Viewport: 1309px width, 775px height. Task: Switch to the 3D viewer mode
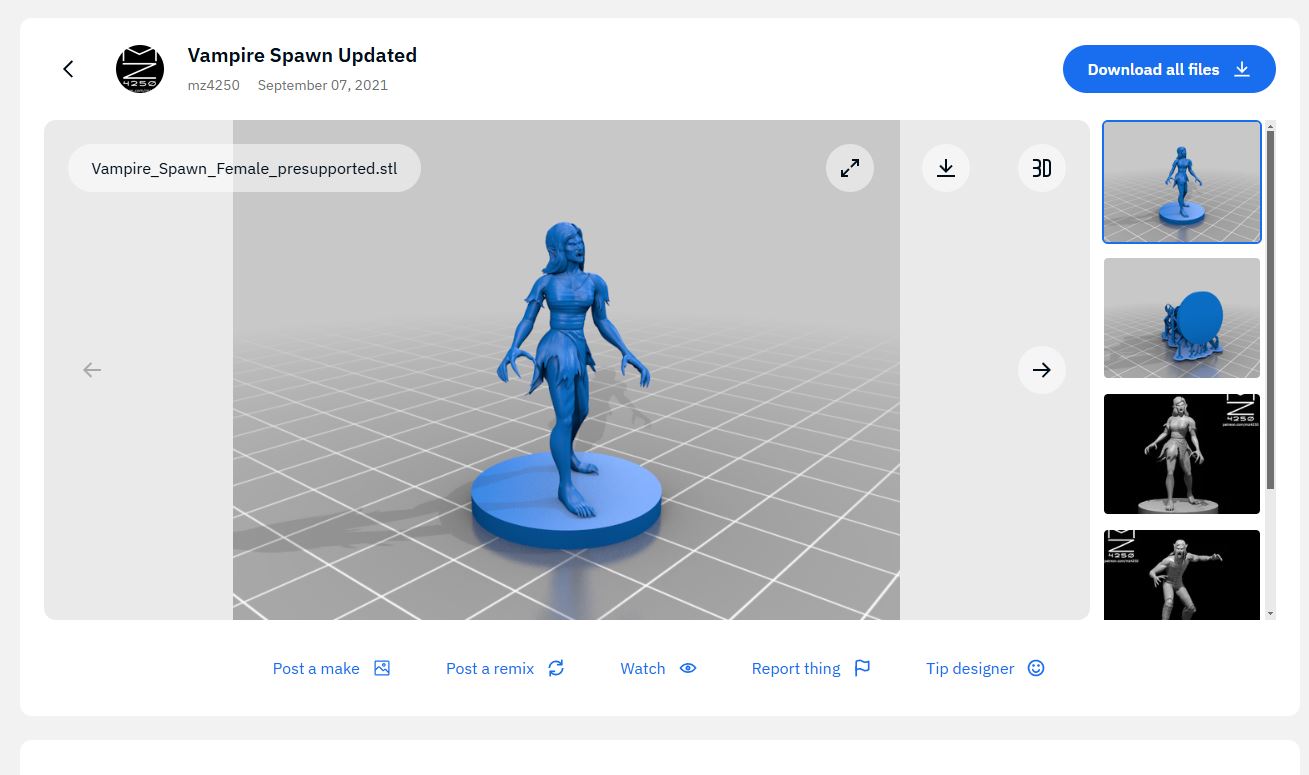[1041, 168]
